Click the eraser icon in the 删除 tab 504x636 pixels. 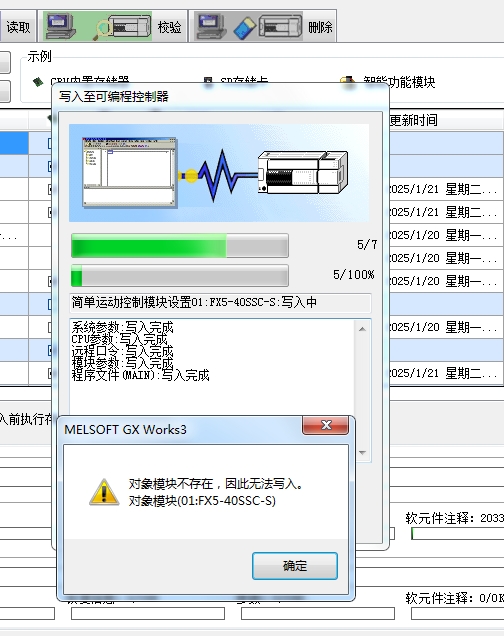point(244,28)
